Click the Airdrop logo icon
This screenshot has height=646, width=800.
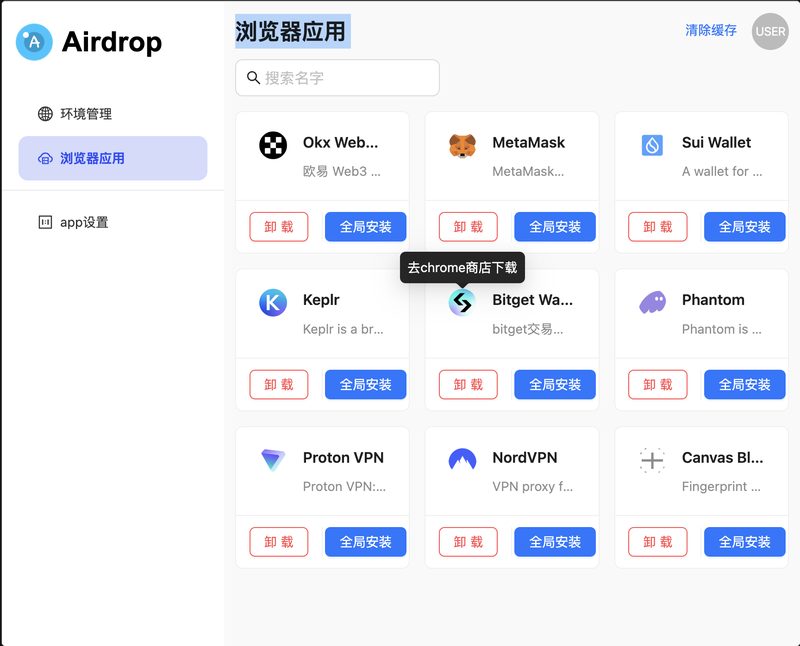point(34,42)
